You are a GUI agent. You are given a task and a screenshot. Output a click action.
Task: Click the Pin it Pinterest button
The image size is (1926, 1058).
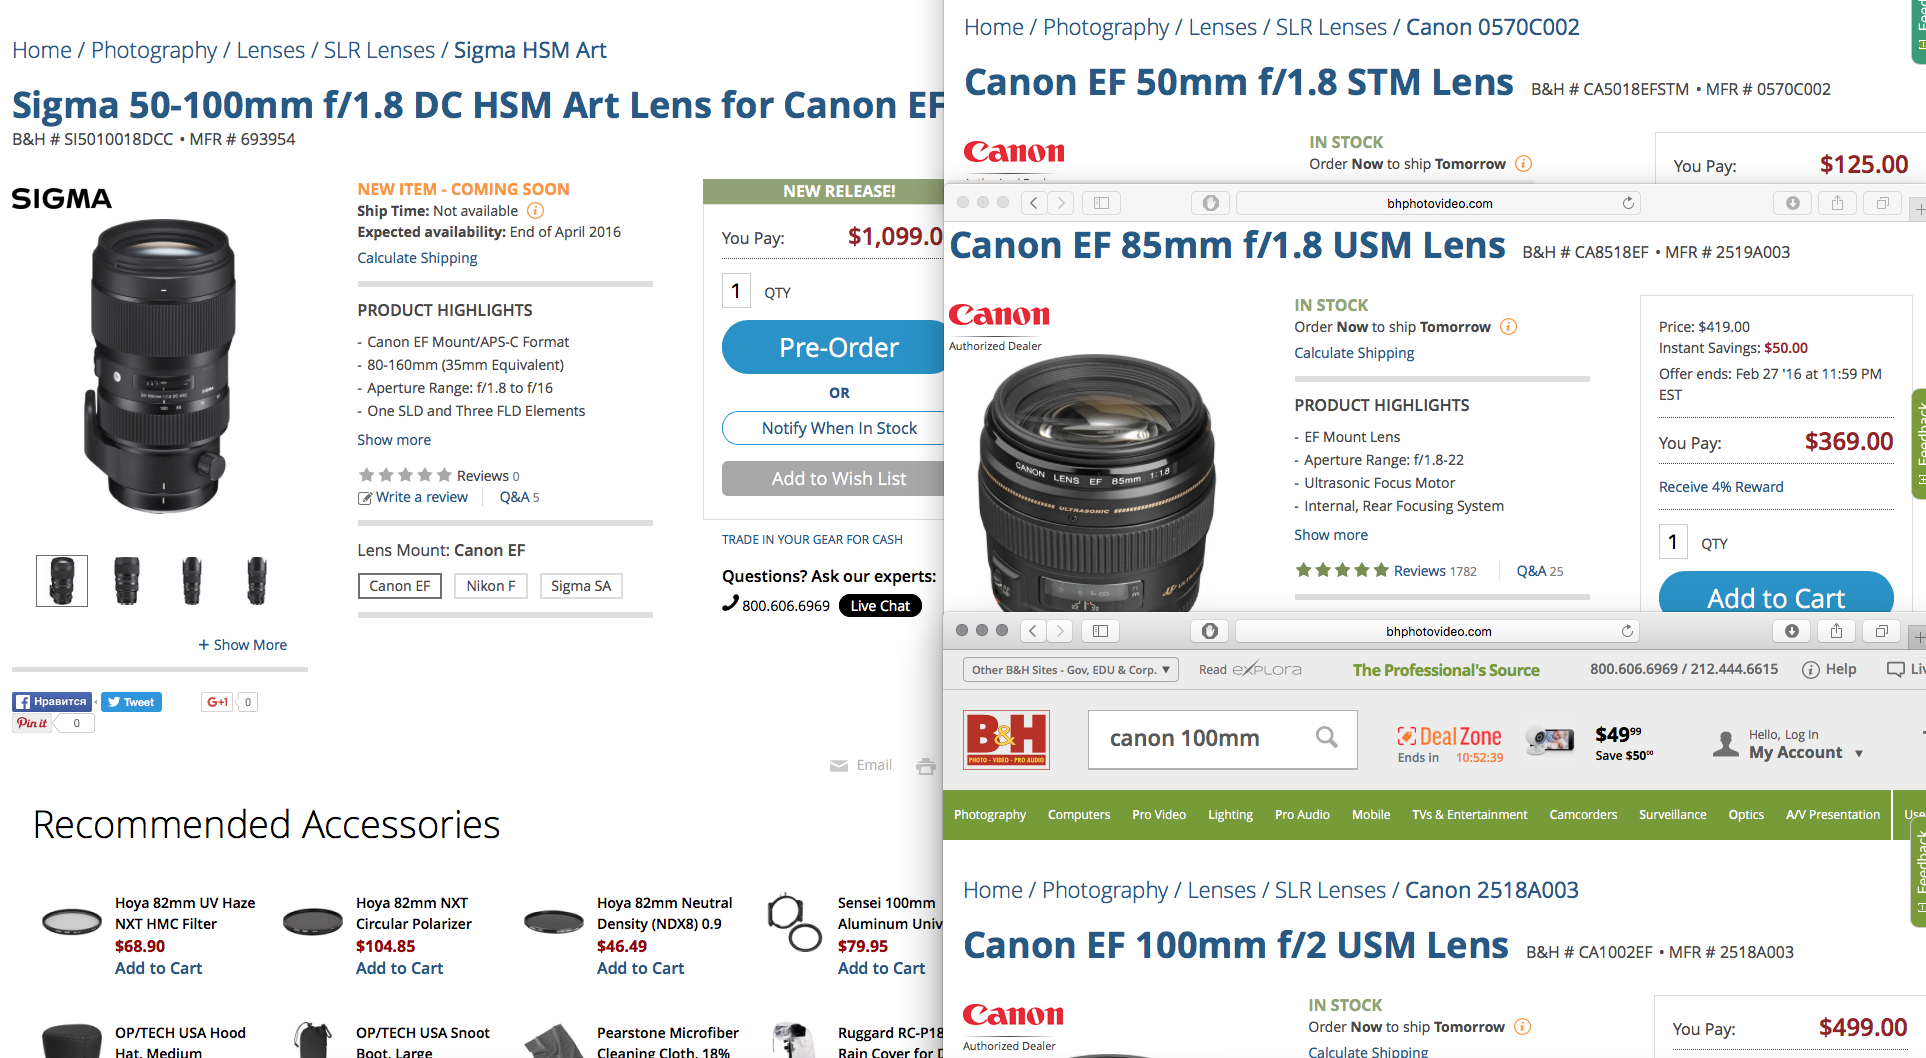tap(32, 723)
